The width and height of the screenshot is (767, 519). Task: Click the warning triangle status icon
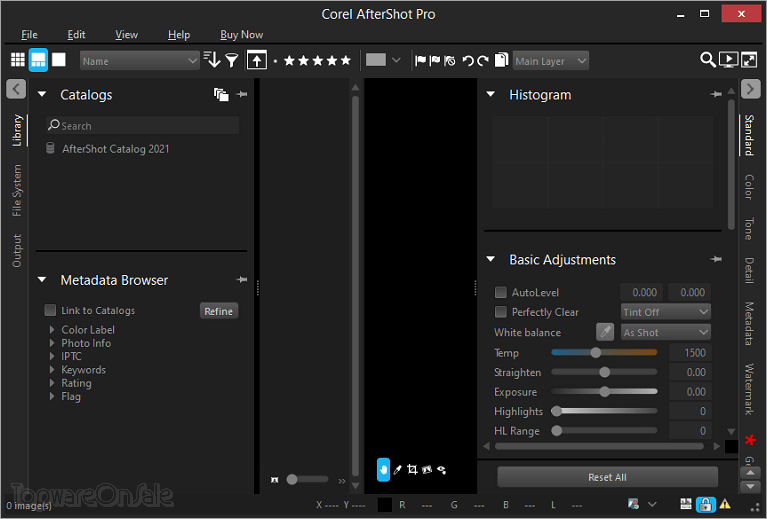coord(725,504)
